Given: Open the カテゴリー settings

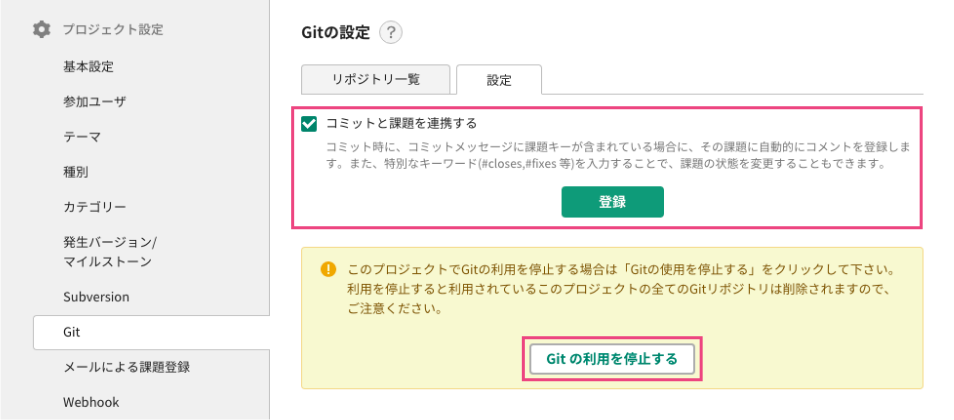Looking at the screenshot, I should [94, 207].
